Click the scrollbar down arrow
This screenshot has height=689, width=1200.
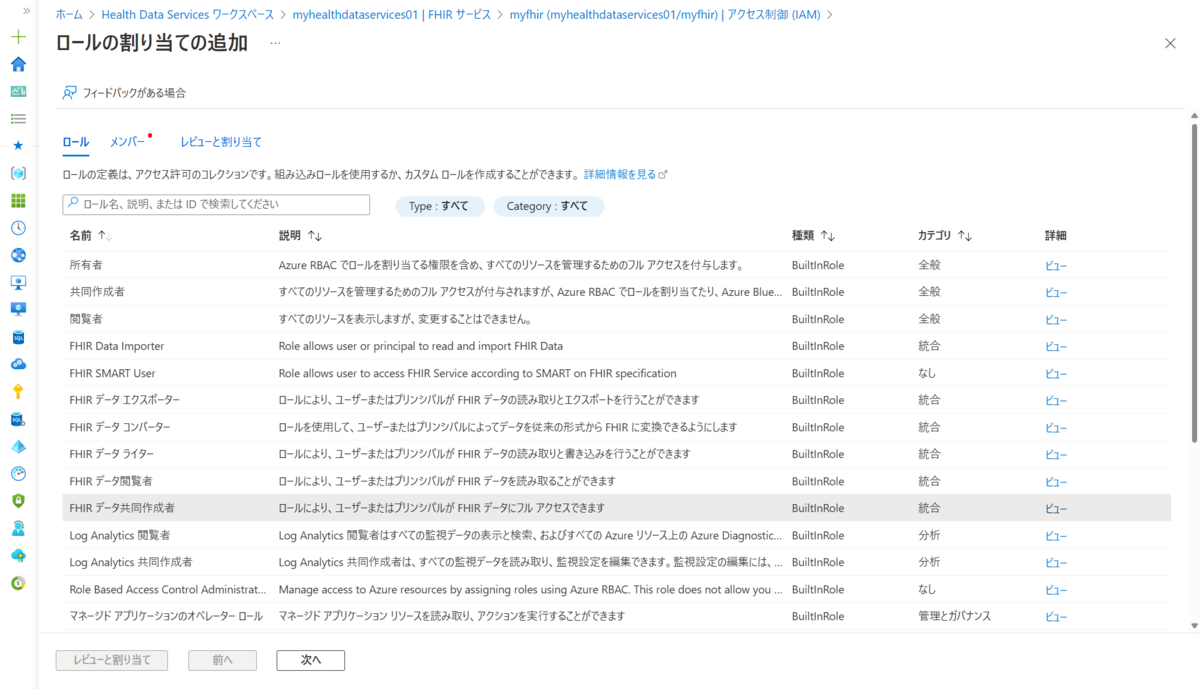1193,626
